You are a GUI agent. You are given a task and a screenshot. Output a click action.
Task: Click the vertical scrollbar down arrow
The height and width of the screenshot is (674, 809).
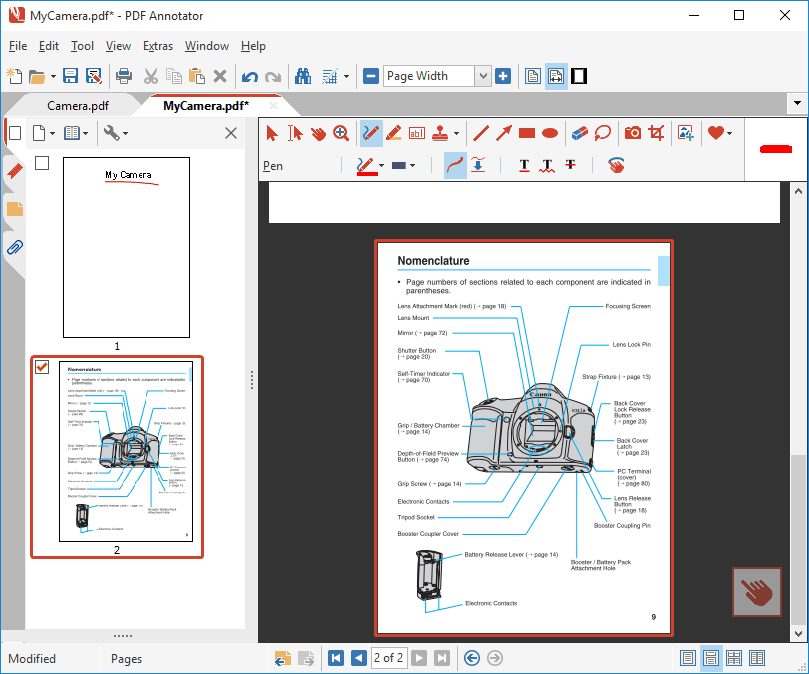[798, 634]
